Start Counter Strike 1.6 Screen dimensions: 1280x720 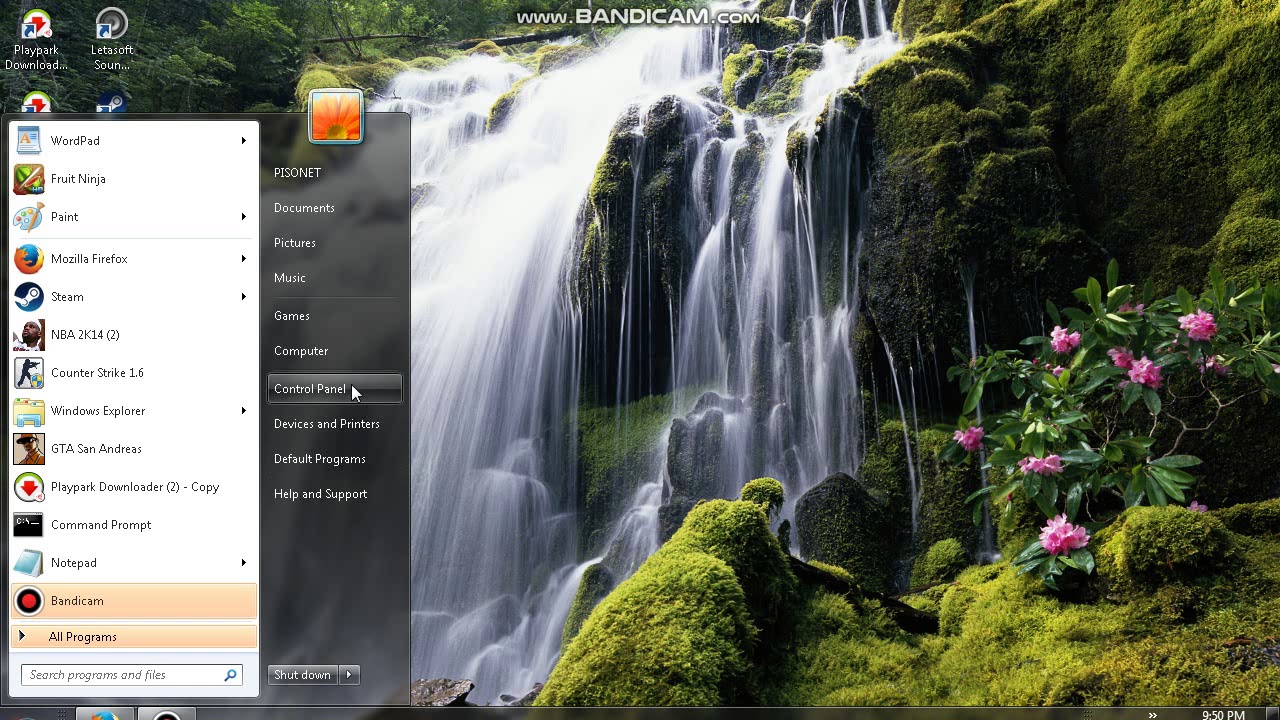[x=134, y=373]
